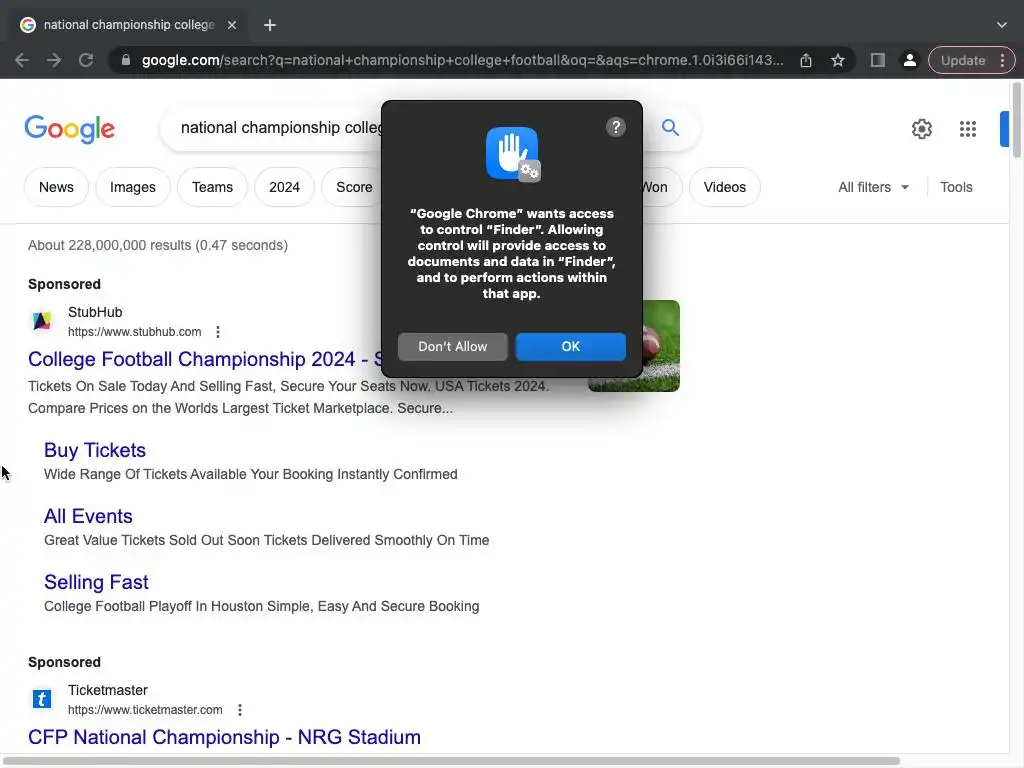Click the blue search magnifier icon
This screenshot has width=1024, height=768.
tap(670, 127)
